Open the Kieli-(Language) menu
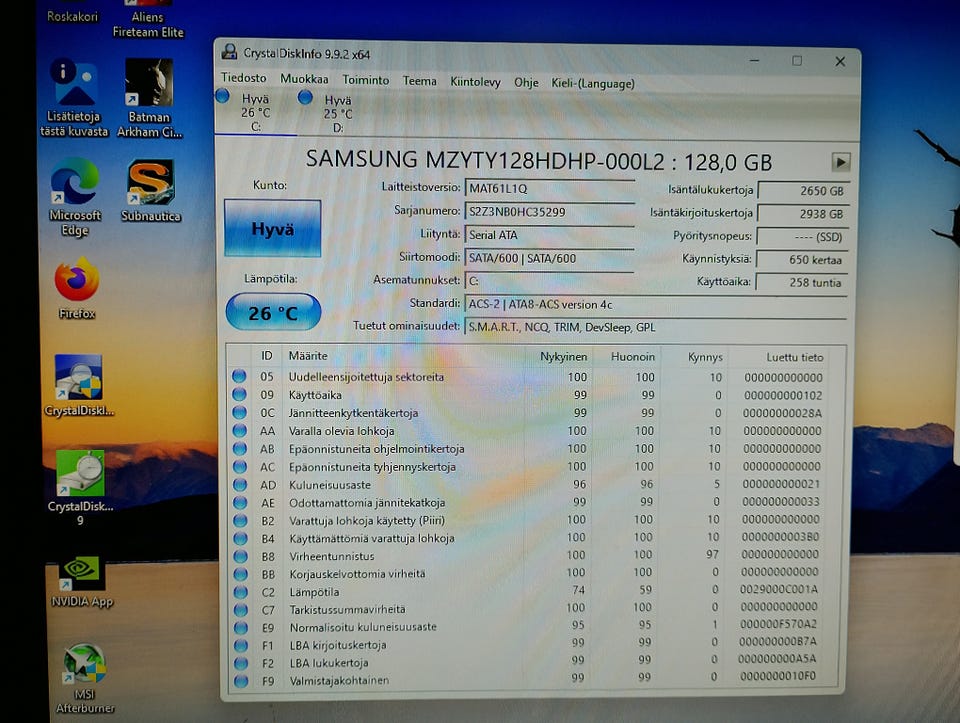The image size is (960, 723). pos(593,83)
